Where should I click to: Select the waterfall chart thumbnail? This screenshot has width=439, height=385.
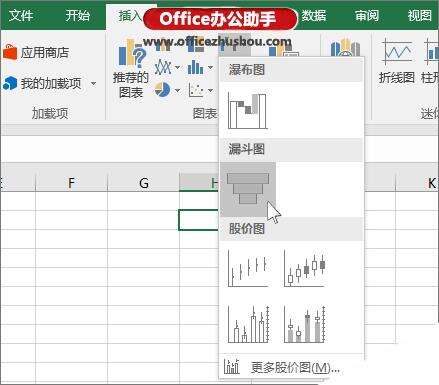[x=247, y=110]
